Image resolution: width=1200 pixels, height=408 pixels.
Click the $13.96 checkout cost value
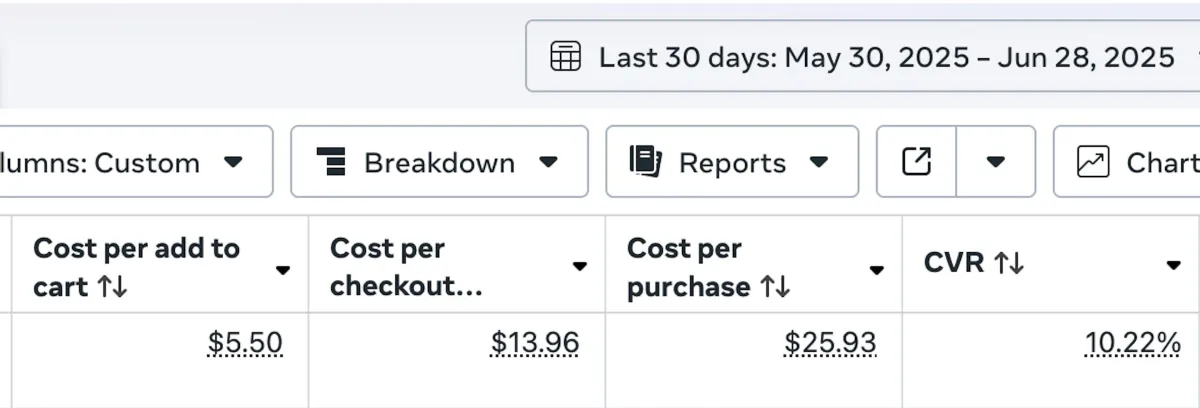pyautogui.click(x=535, y=344)
